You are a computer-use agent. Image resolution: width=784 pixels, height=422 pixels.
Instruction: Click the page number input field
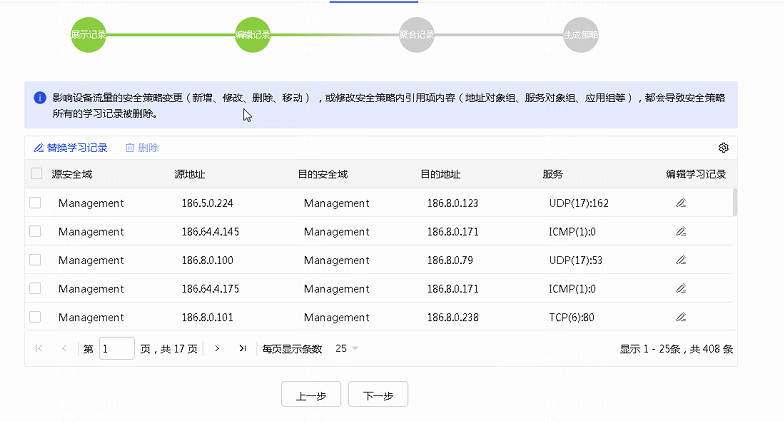point(117,348)
